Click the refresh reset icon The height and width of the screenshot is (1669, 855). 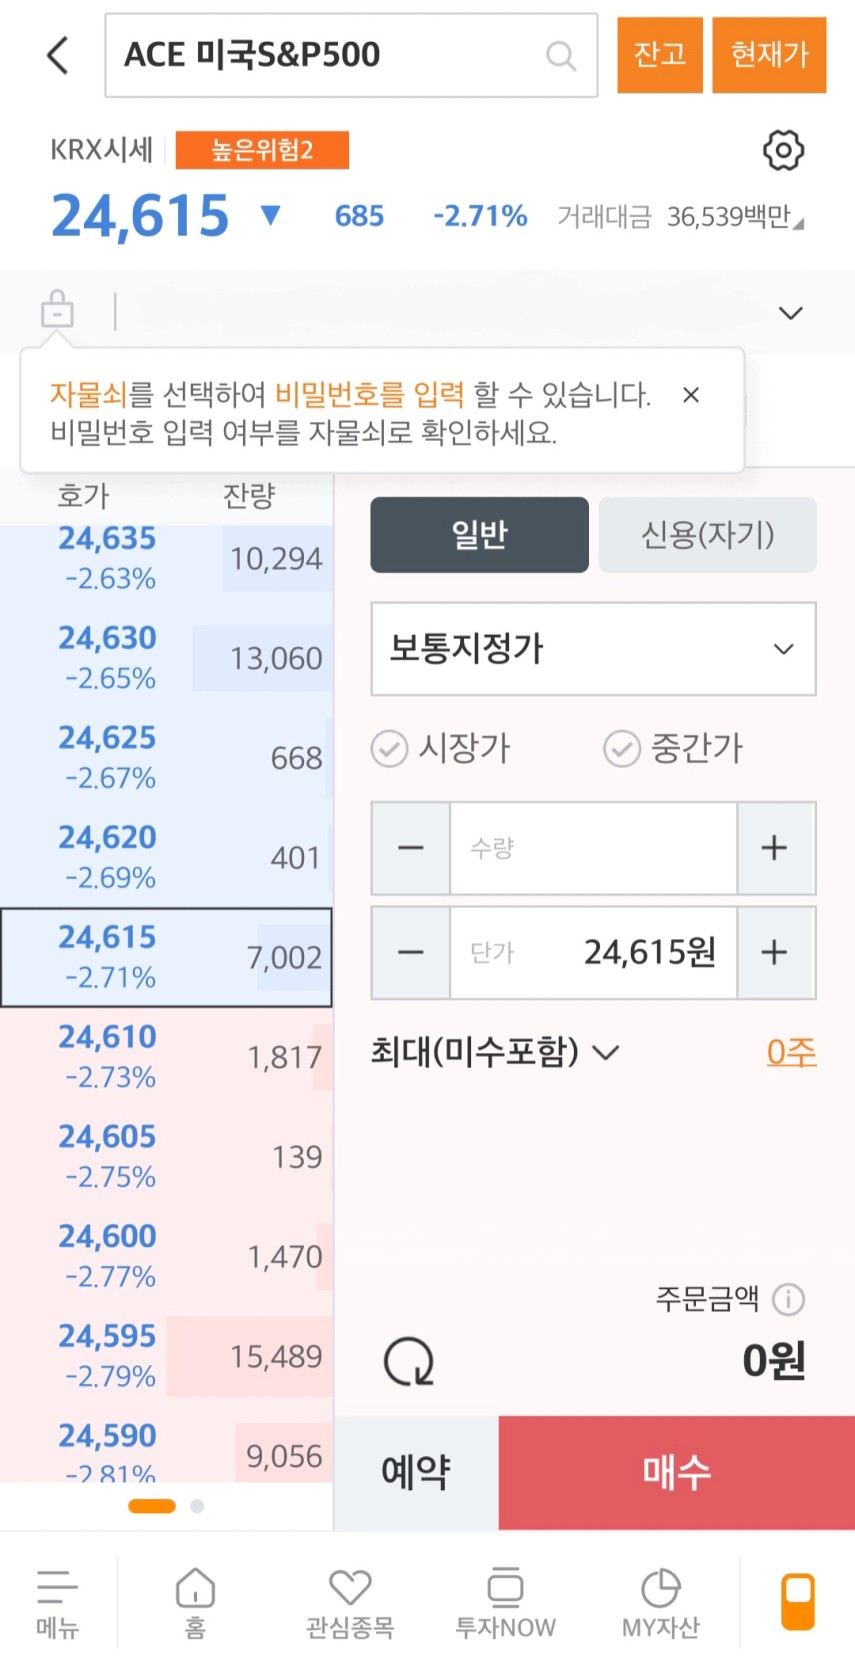pos(409,1361)
